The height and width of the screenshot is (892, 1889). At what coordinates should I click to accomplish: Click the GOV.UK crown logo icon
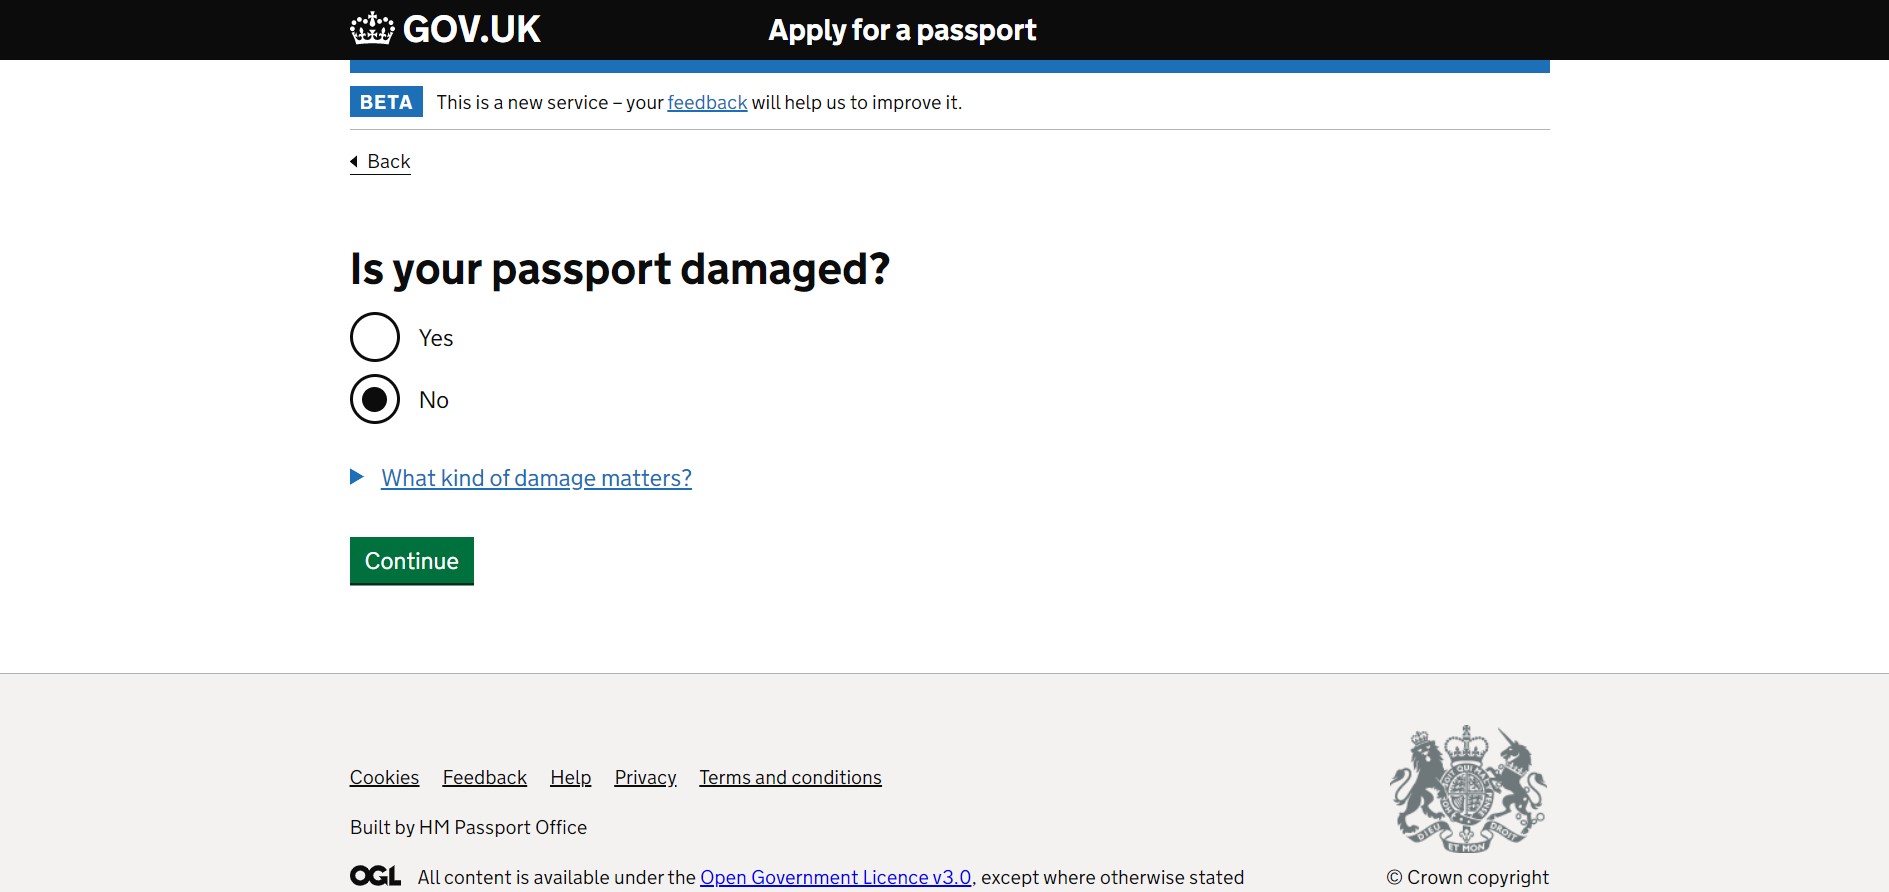[372, 29]
